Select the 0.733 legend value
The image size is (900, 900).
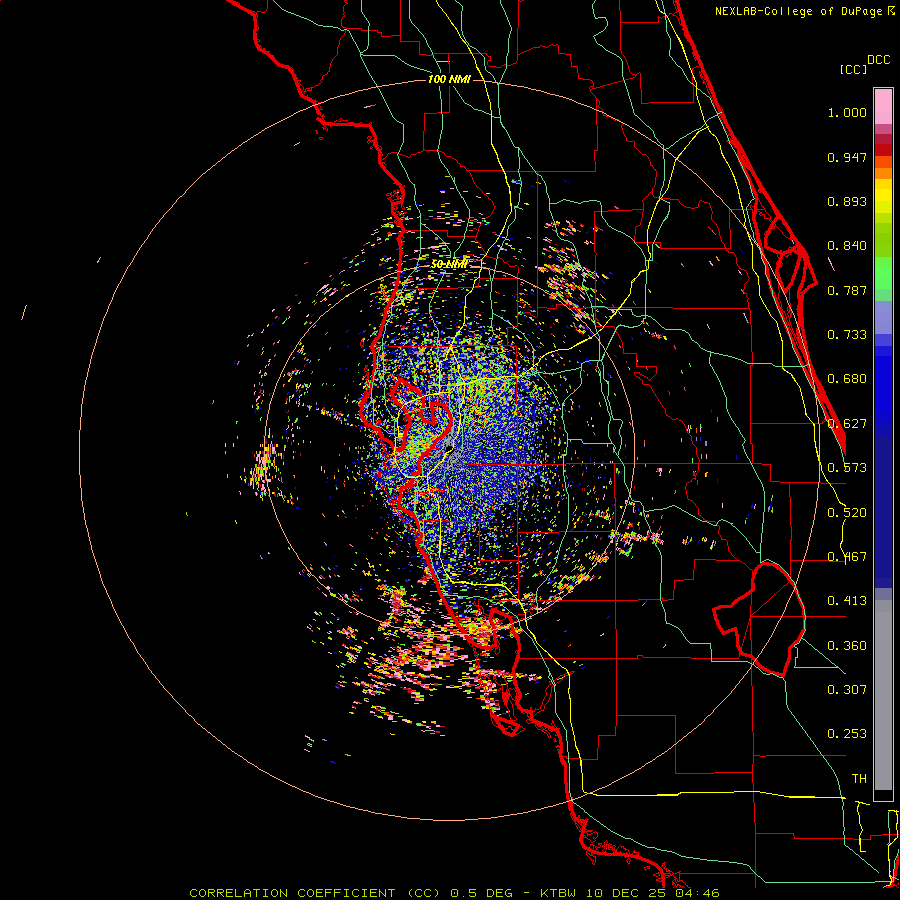(847, 335)
